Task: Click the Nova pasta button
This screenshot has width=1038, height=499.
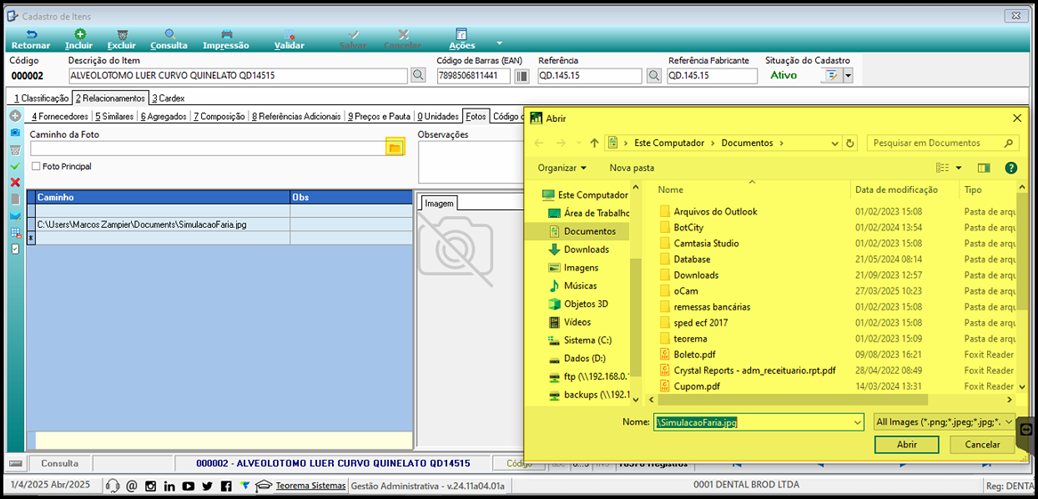Action: tap(632, 168)
